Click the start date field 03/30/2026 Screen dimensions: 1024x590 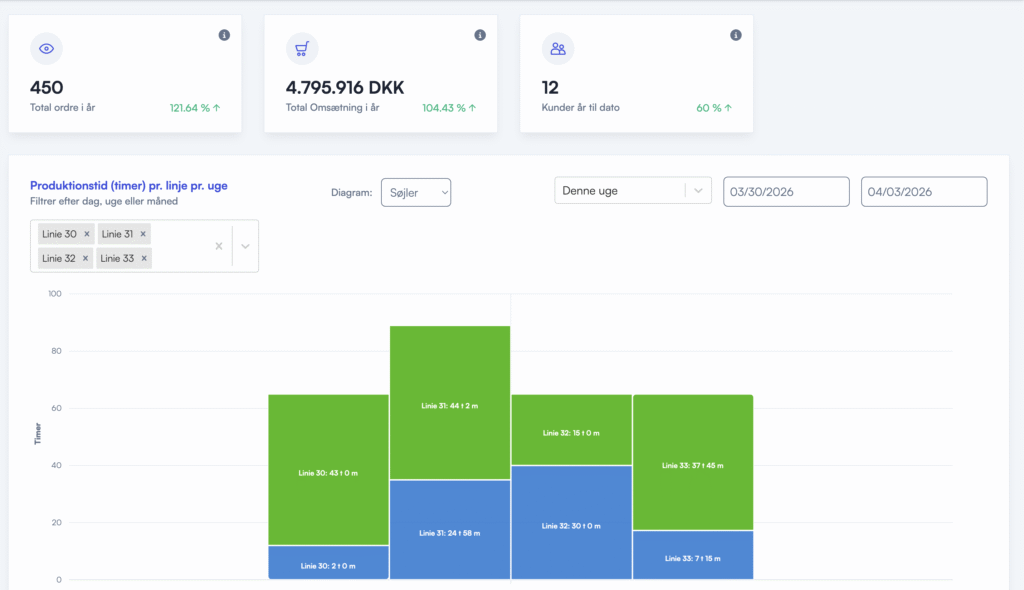(786, 192)
